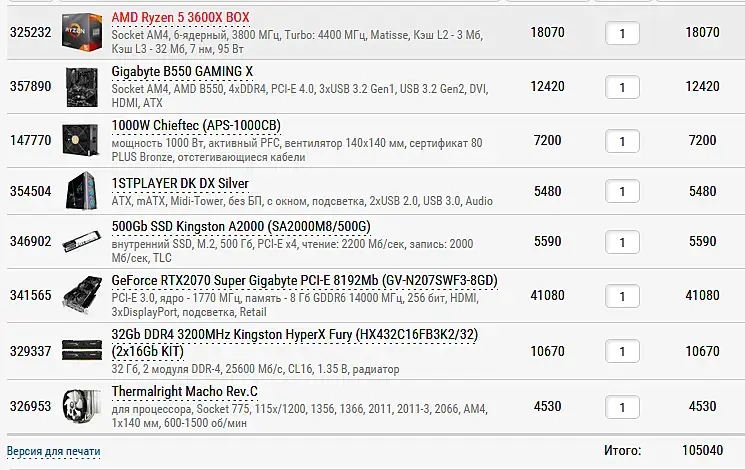
Task: Open the Gigabyte B550 GAMING X link
Action: coord(182,72)
